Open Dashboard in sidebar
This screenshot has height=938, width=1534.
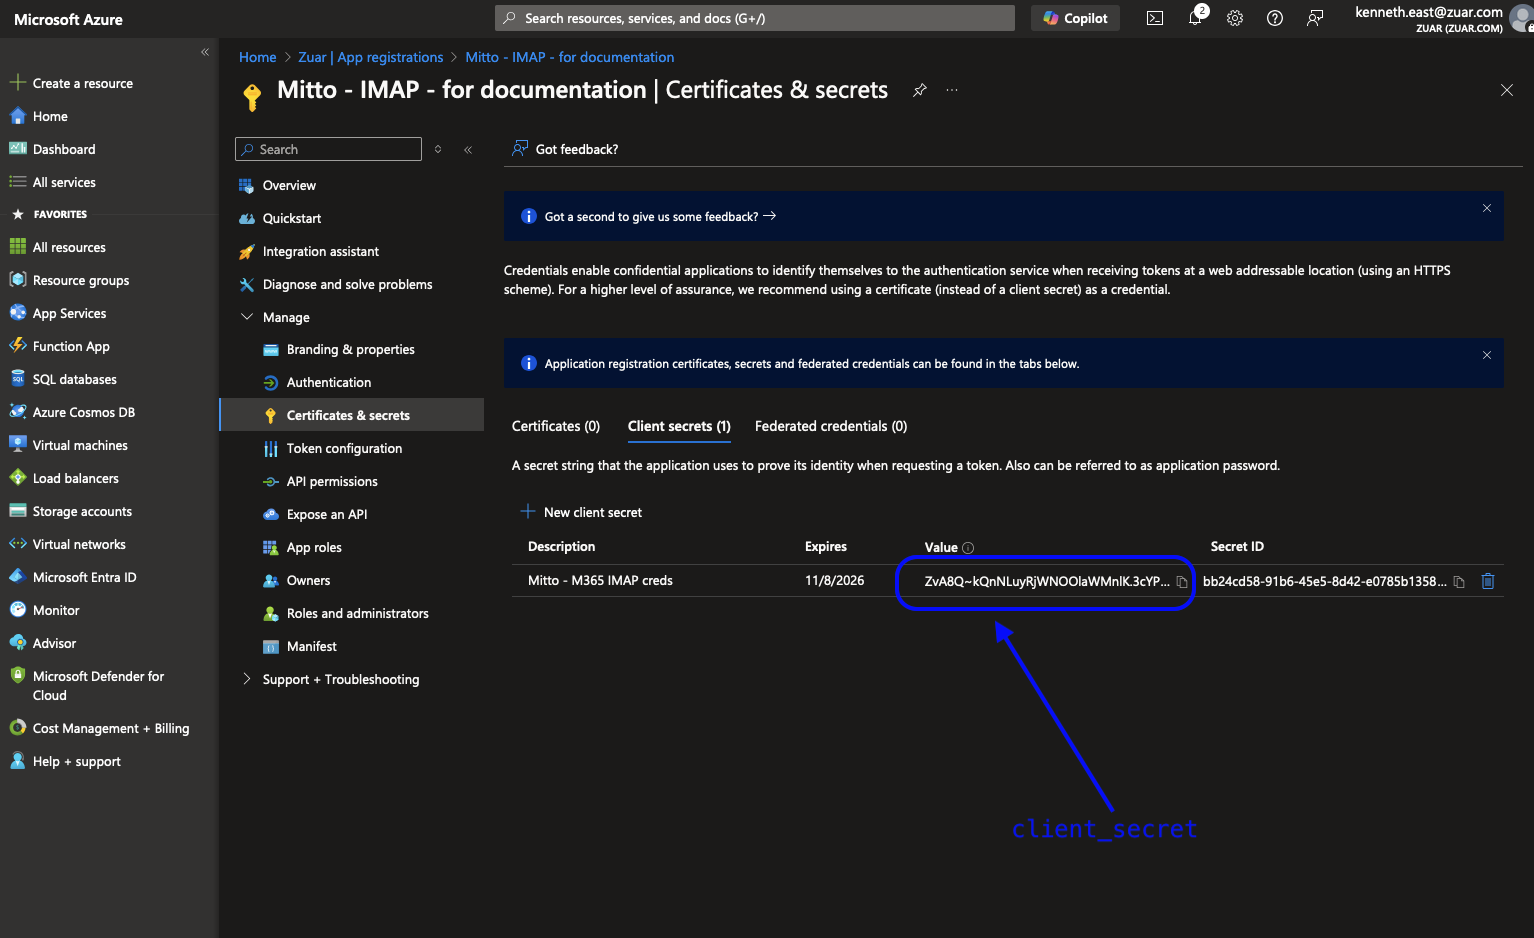[64, 149]
